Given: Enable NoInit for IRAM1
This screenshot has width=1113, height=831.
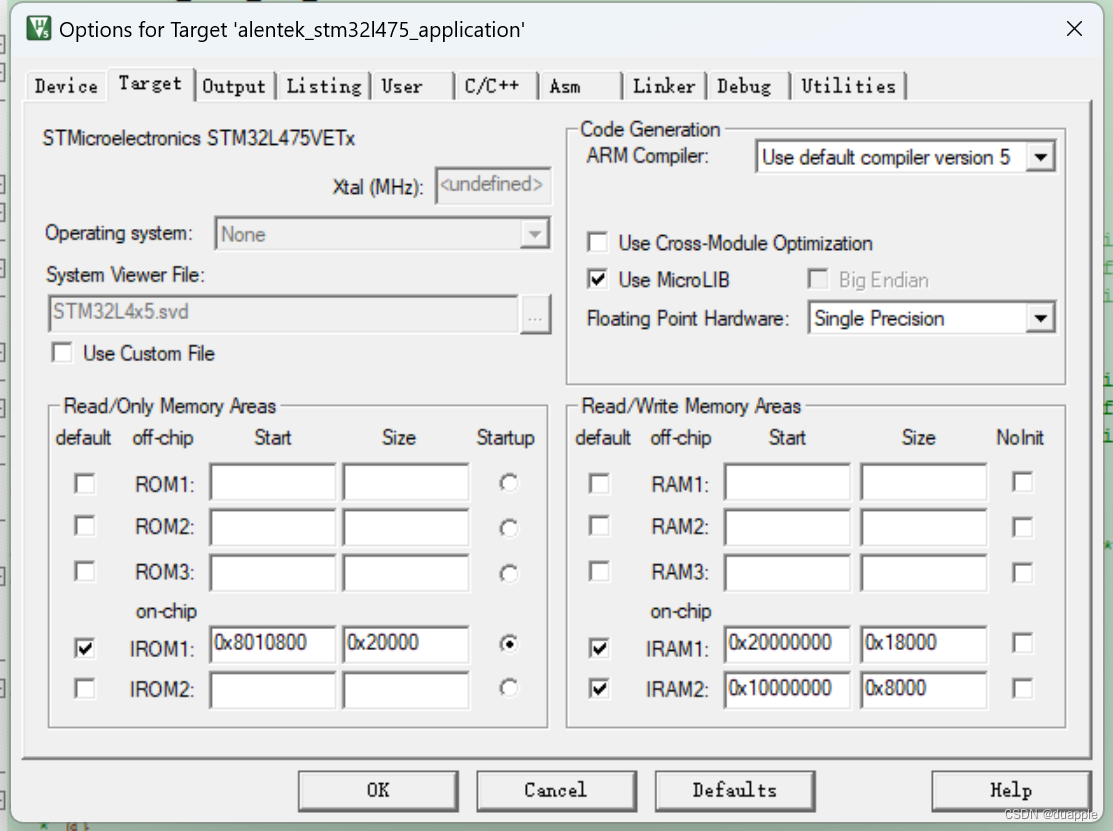Looking at the screenshot, I should (1022, 644).
